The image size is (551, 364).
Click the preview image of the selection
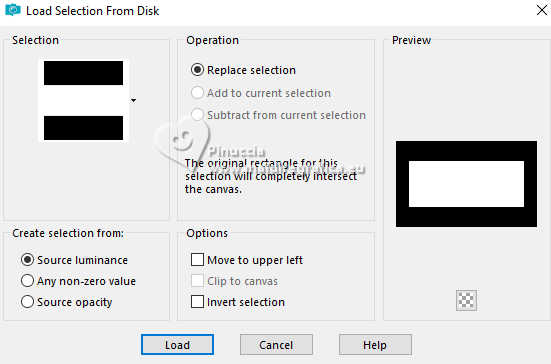point(466,184)
